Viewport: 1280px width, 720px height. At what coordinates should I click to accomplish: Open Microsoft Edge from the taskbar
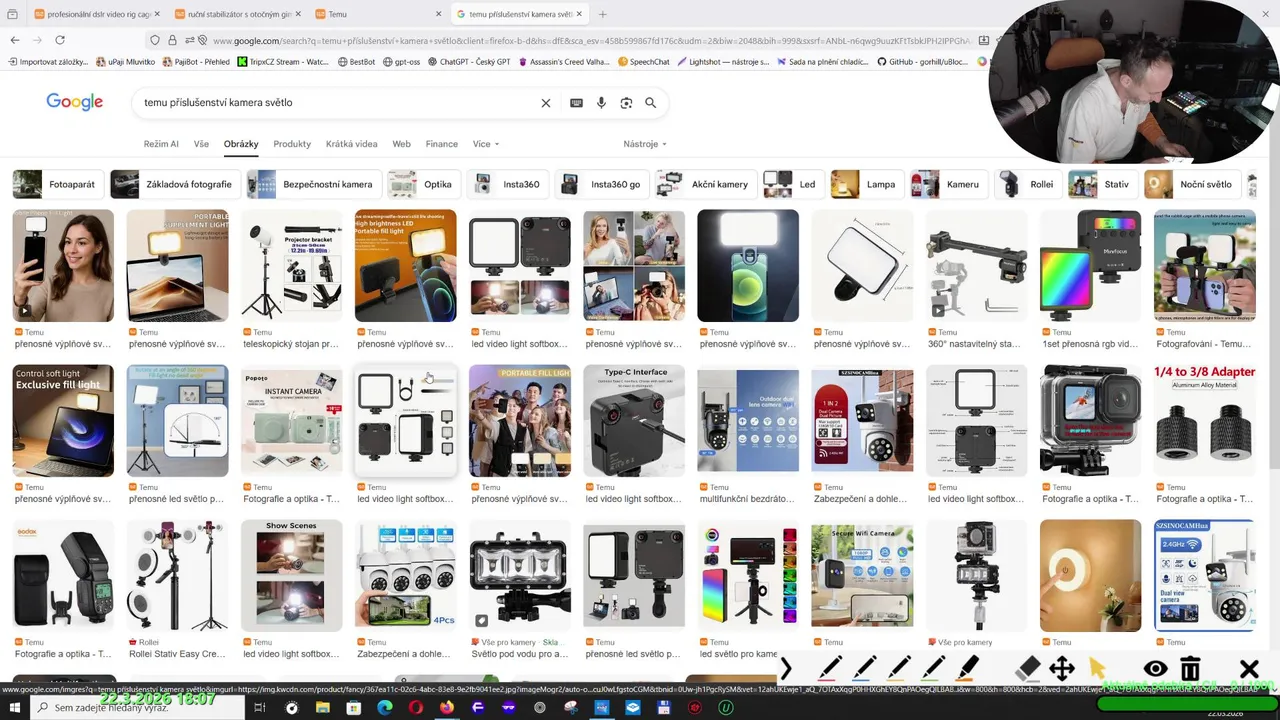385,707
